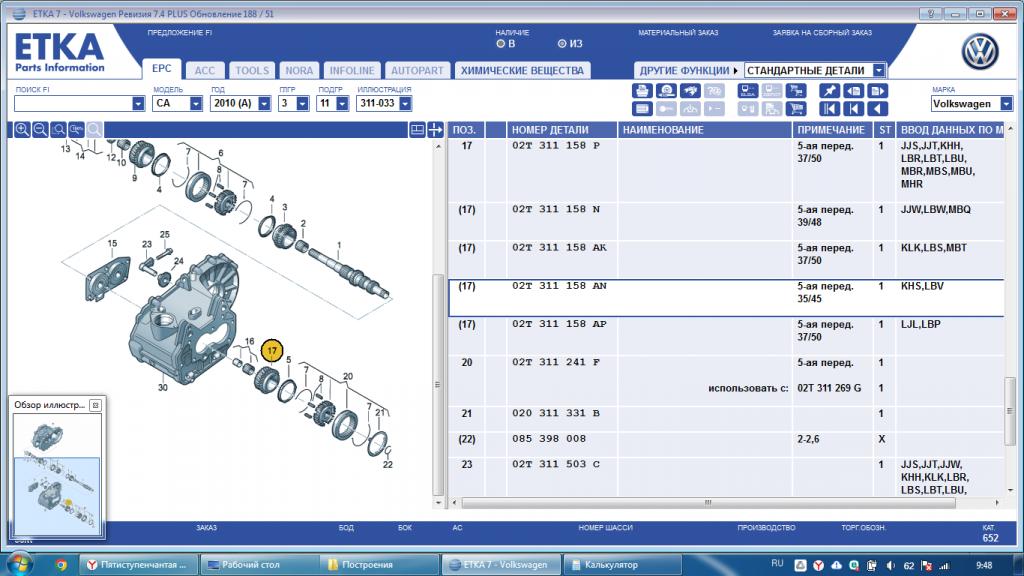Switch to the TOOLS tab
Image resolution: width=1024 pixels, height=576 pixels.
pyautogui.click(x=252, y=71)
